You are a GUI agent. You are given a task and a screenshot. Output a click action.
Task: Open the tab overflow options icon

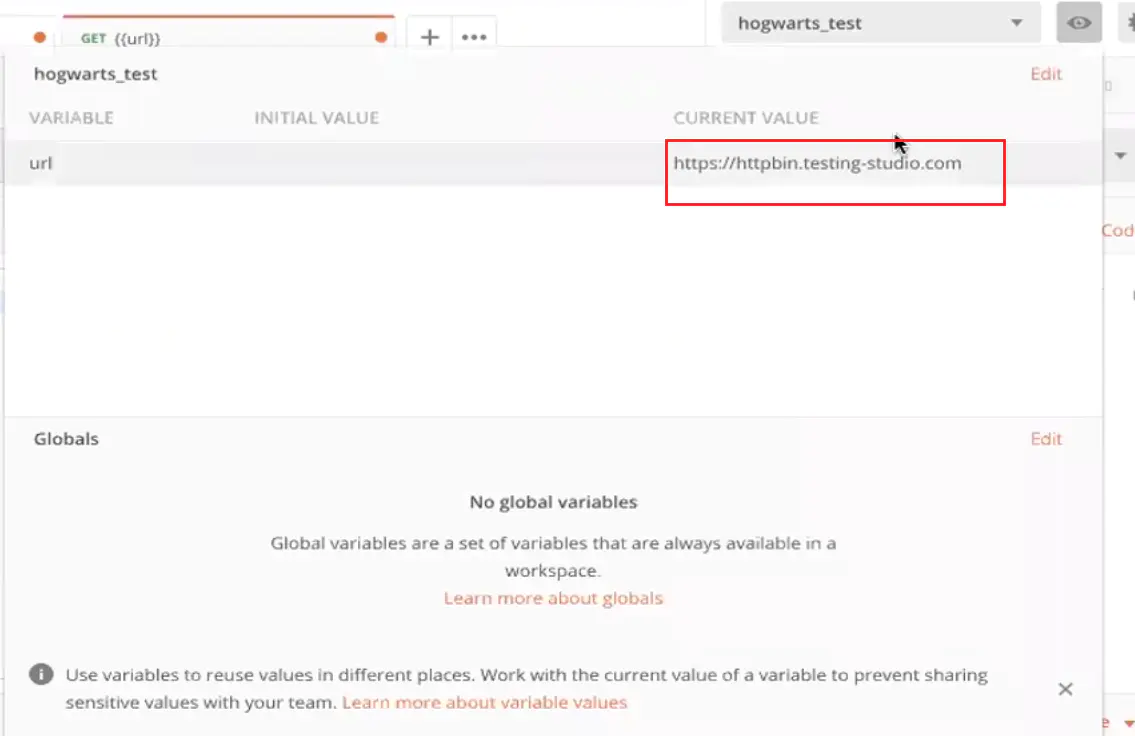473,36
